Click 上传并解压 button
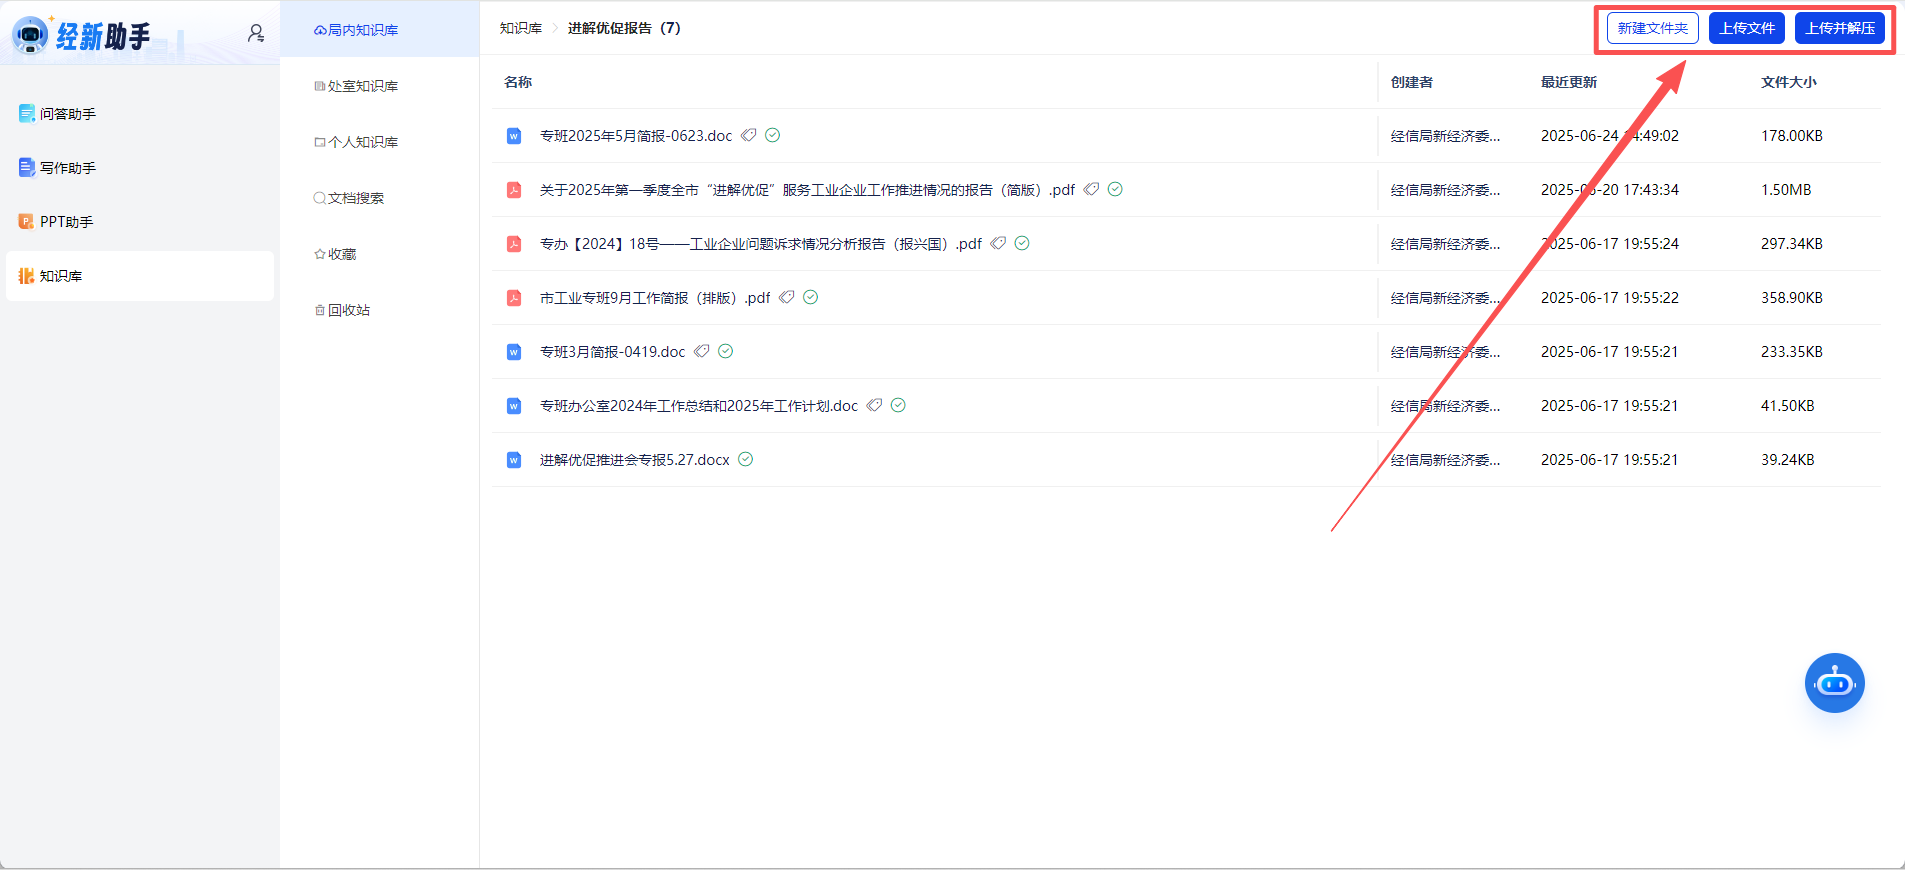 point(1840,28)
